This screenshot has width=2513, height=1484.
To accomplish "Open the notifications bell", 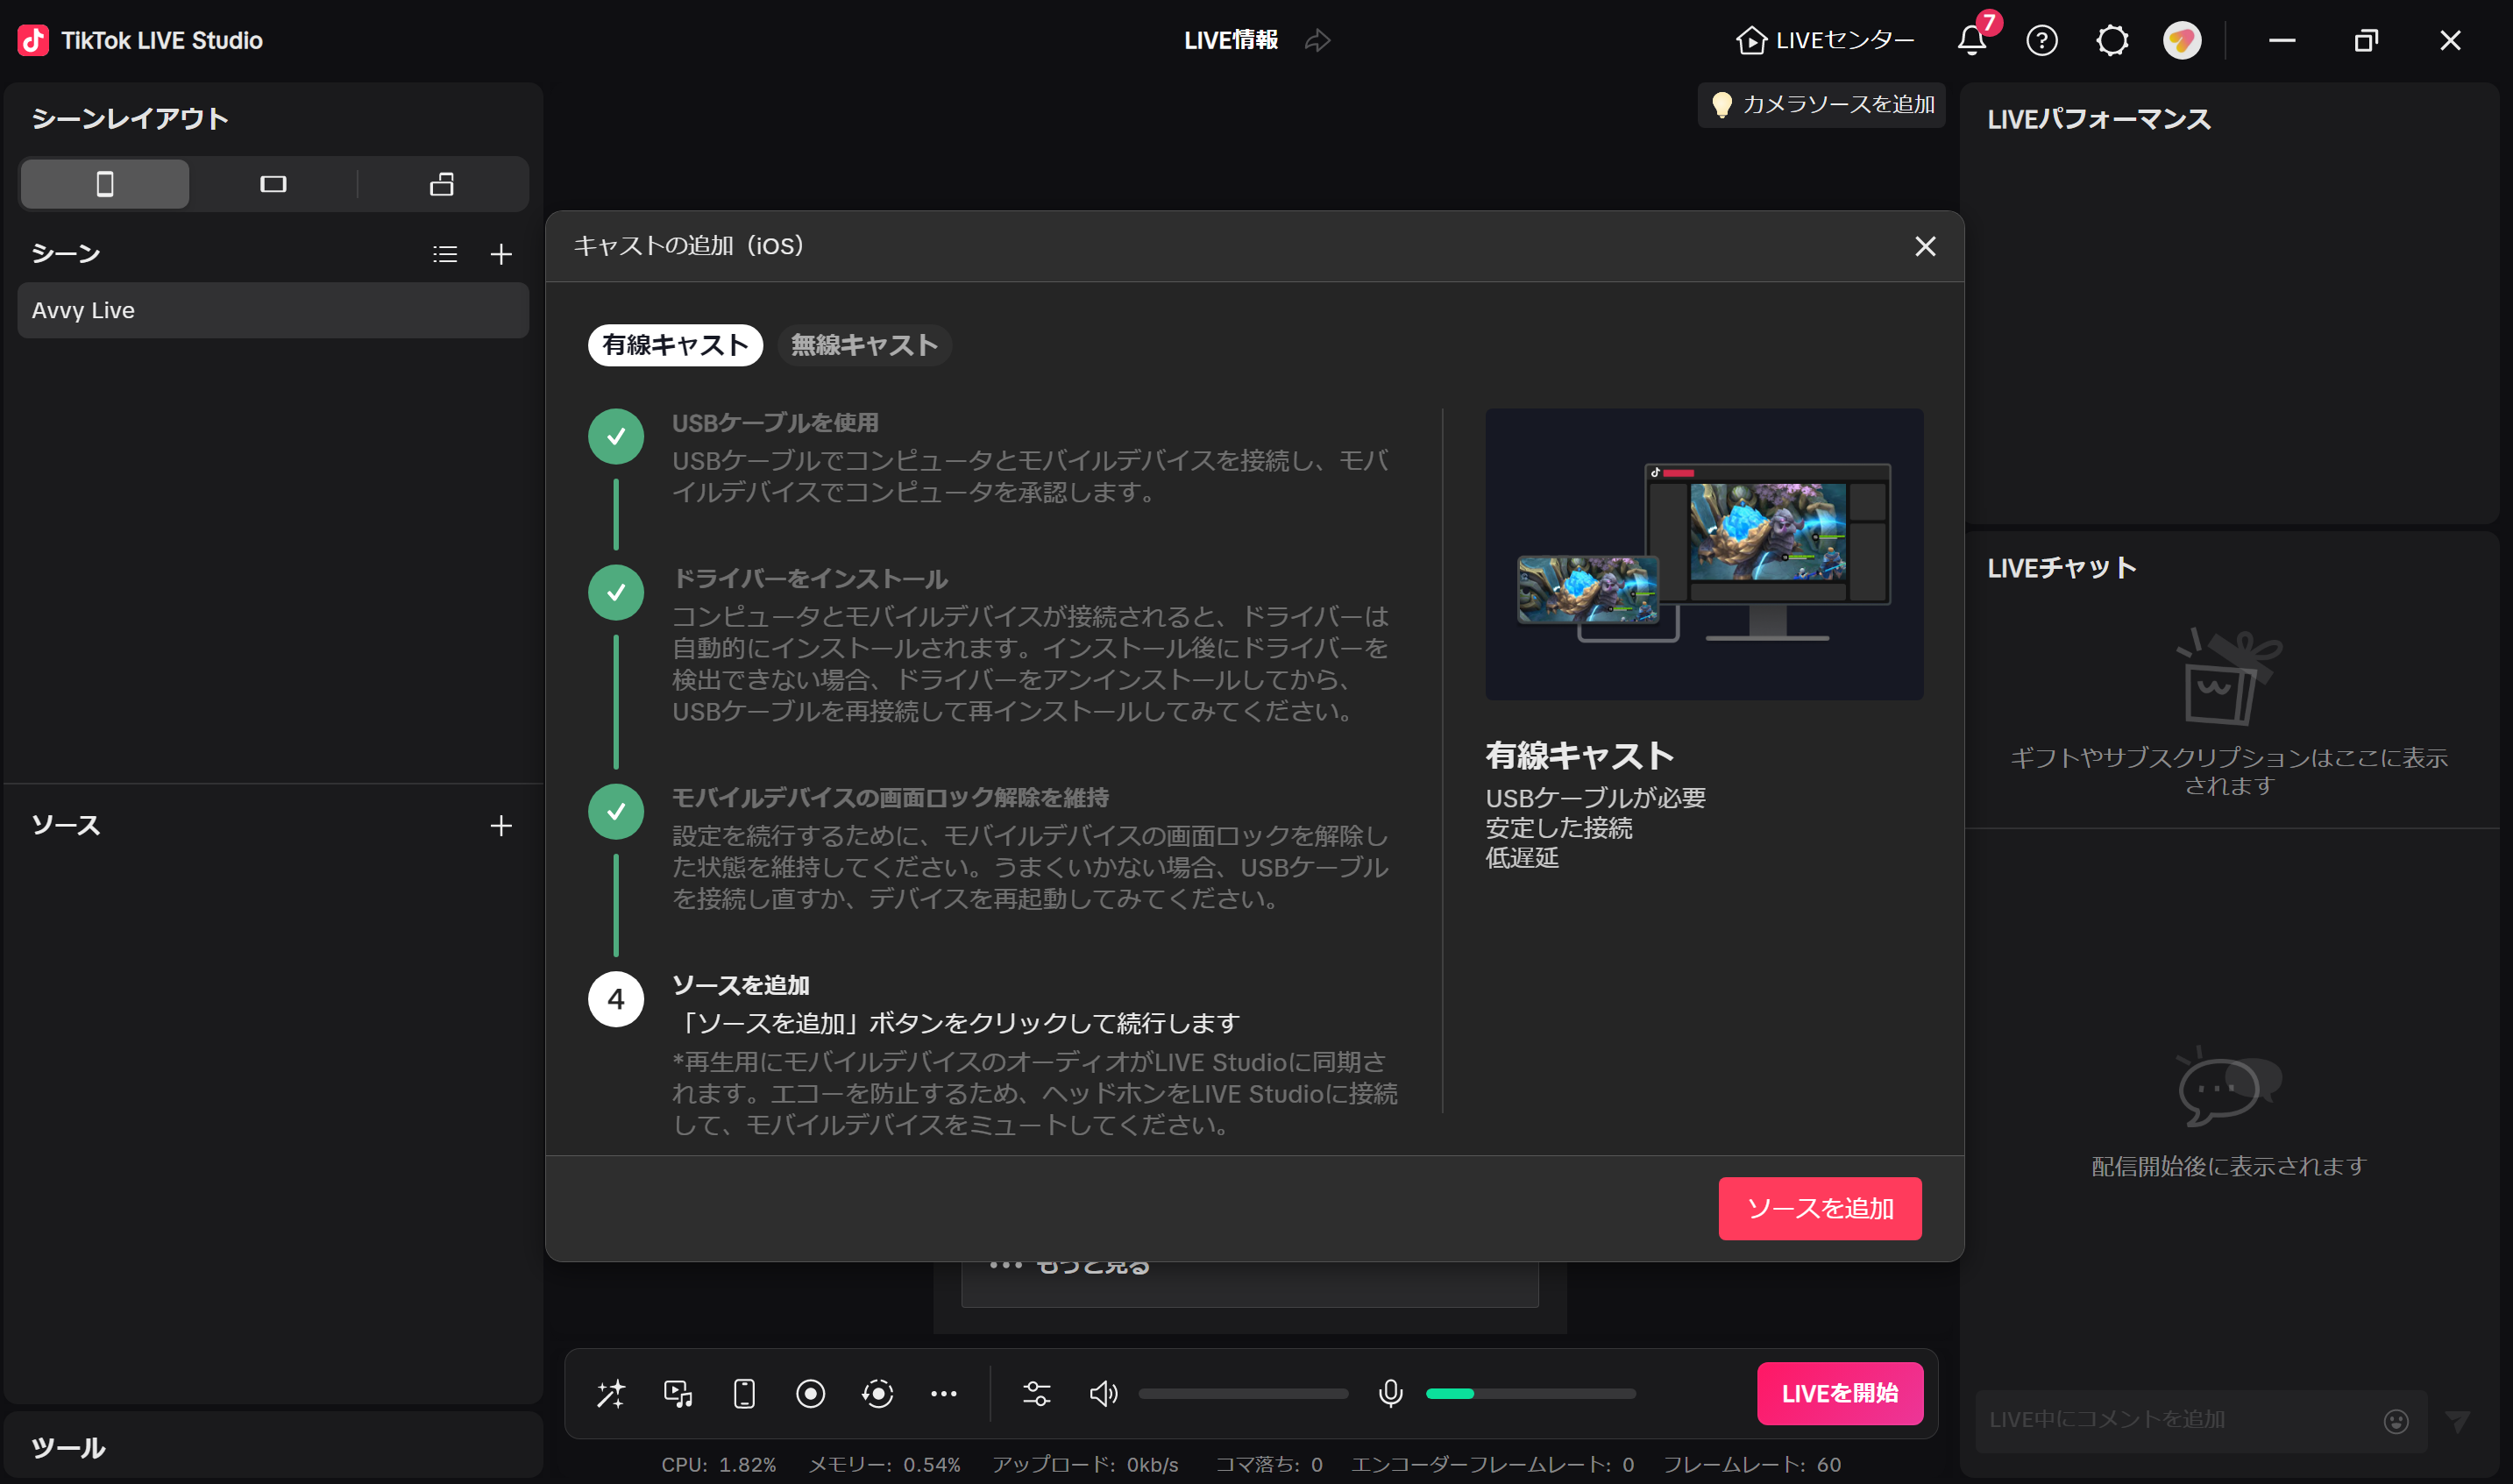I will [x=1972, y=40].
